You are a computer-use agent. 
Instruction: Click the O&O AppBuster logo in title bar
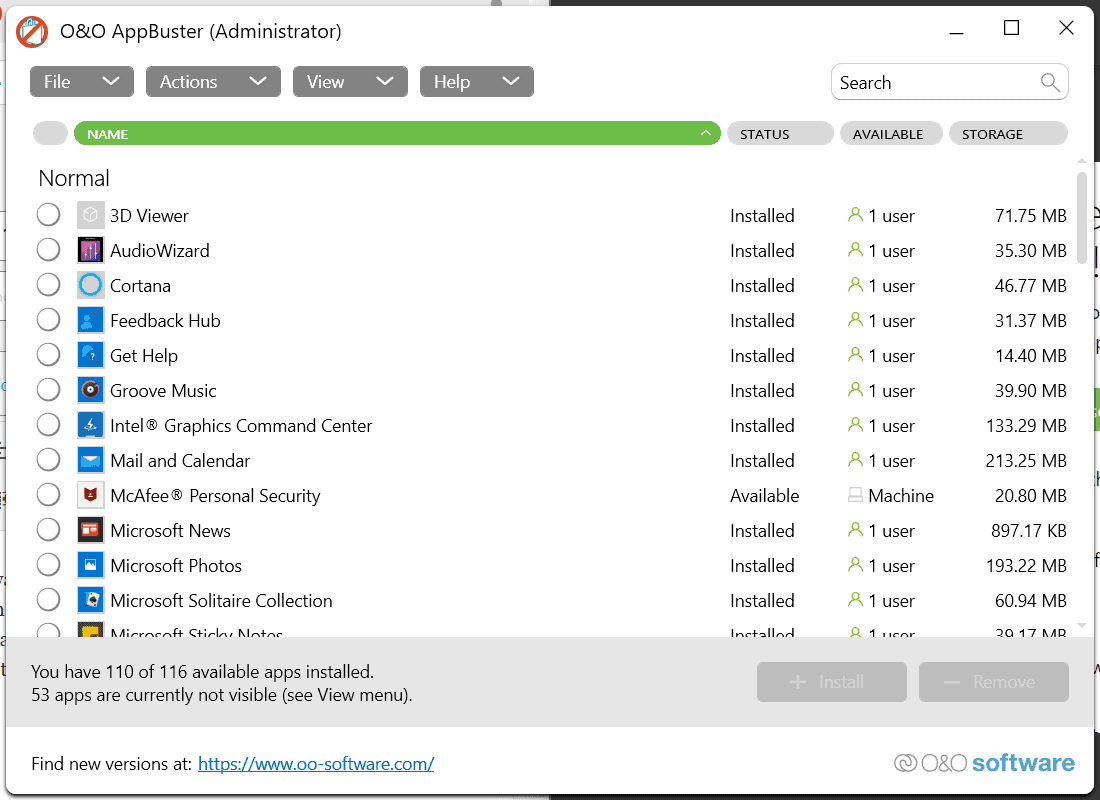tap(31, 31)
